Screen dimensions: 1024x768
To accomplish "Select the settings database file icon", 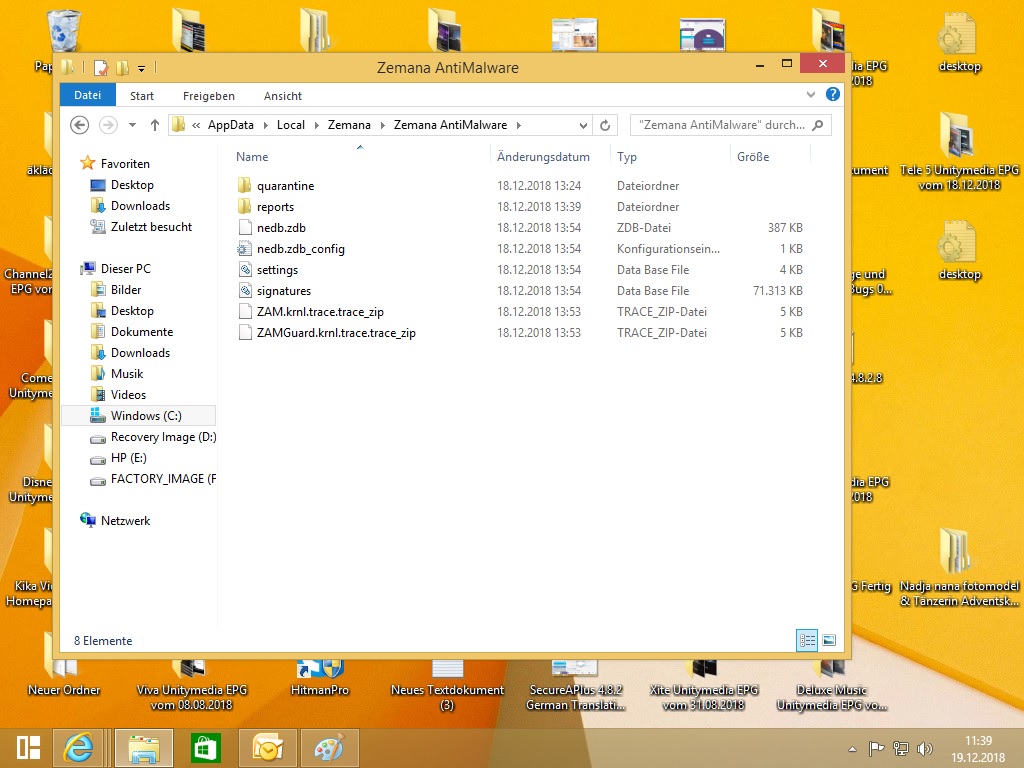I will coord(244,270).
